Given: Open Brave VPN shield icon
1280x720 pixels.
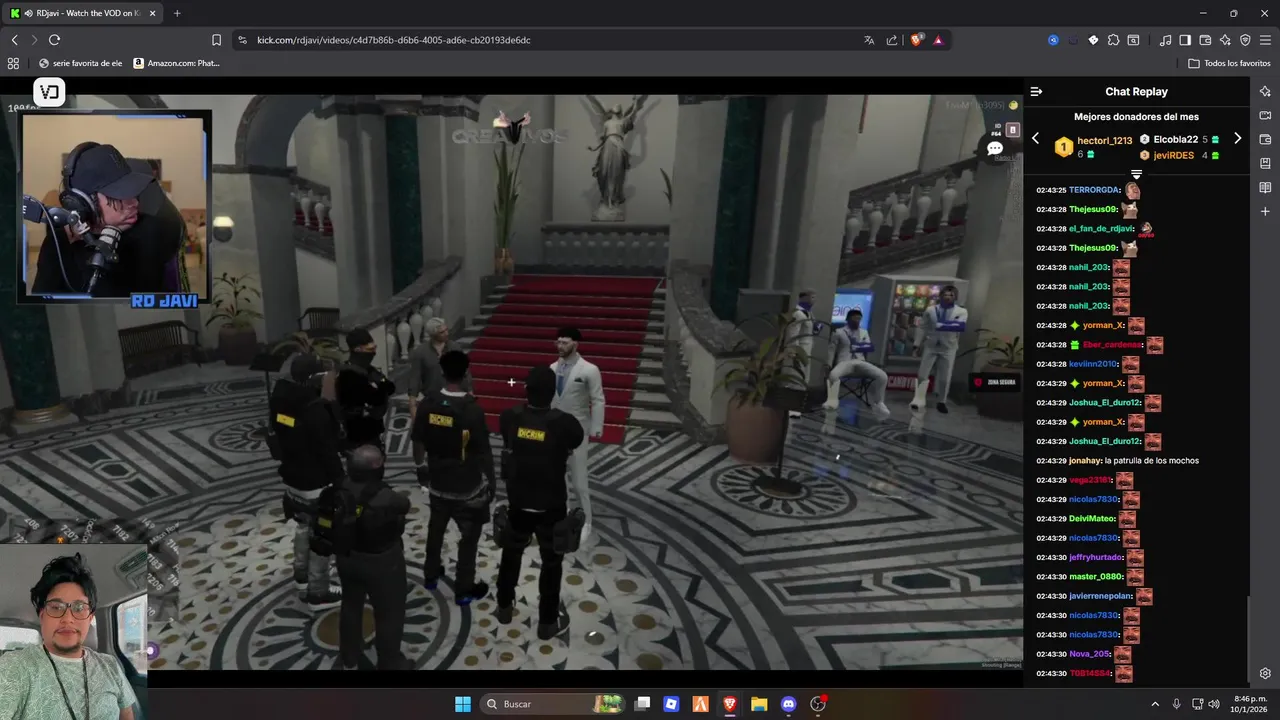Looking at the screenshot, I should coord(1245,40).
